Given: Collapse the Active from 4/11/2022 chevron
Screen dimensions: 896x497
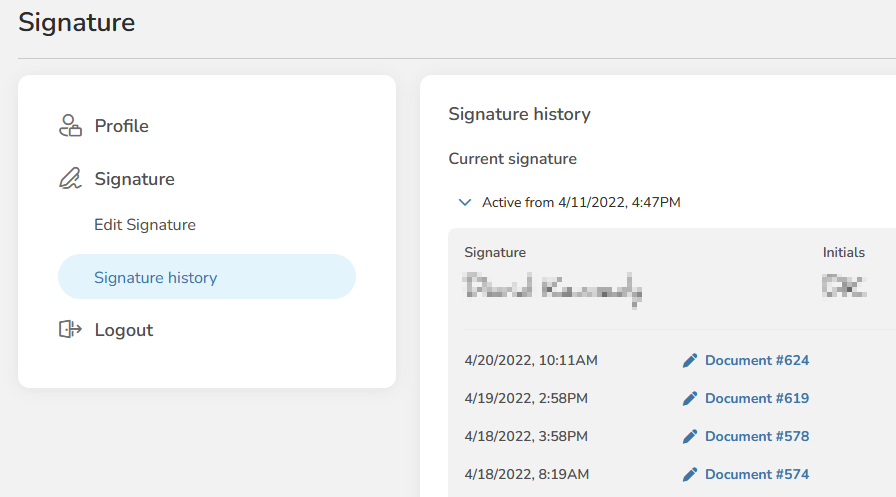Looking at the screenshot, I should pos(464,202).
